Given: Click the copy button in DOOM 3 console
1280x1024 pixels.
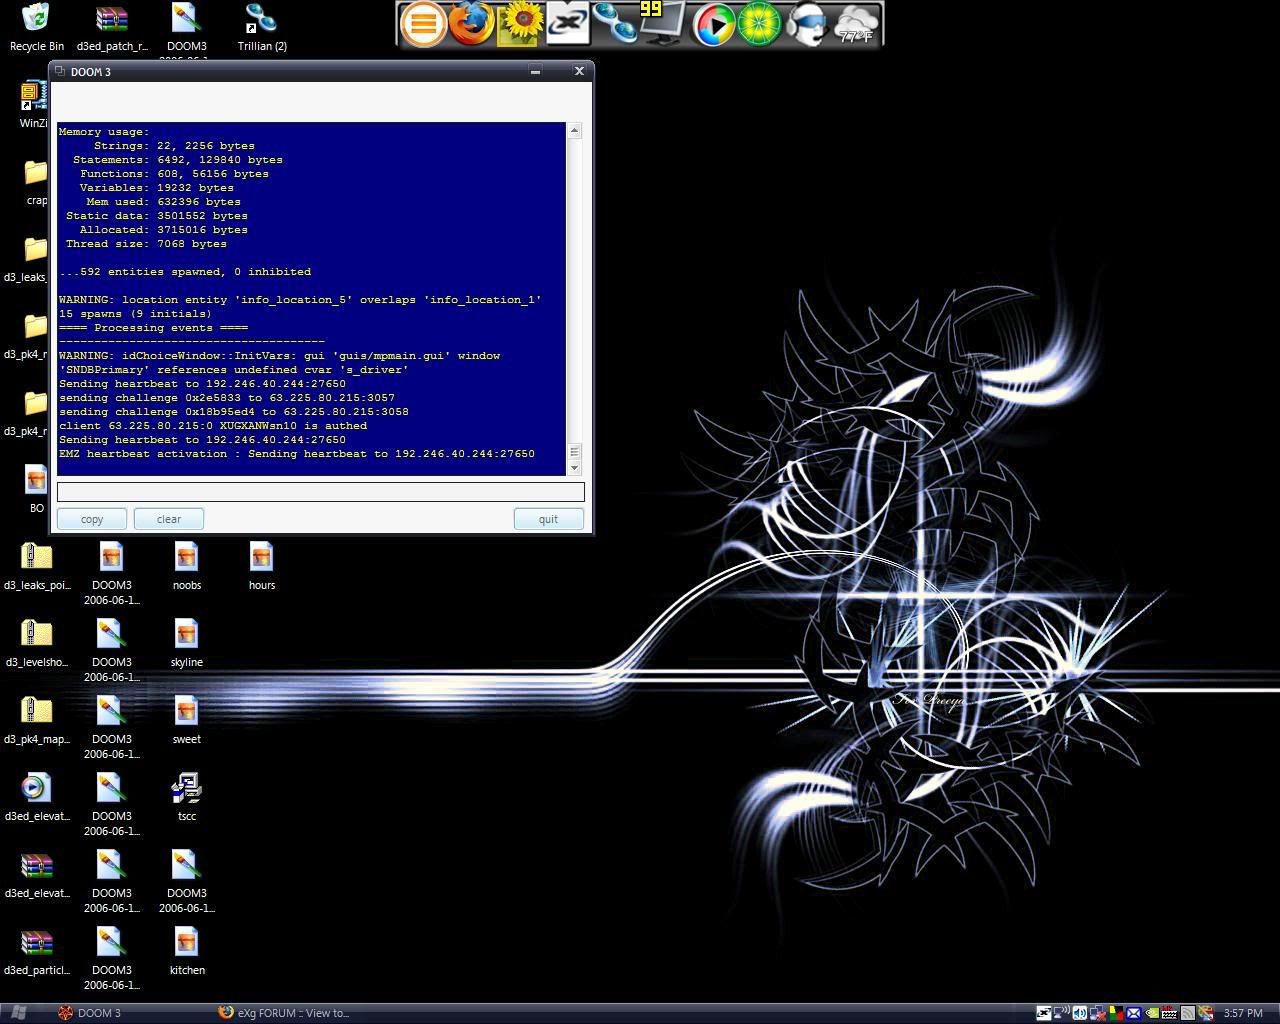Looking at the screenshot, I should click(x=92, y=519).
